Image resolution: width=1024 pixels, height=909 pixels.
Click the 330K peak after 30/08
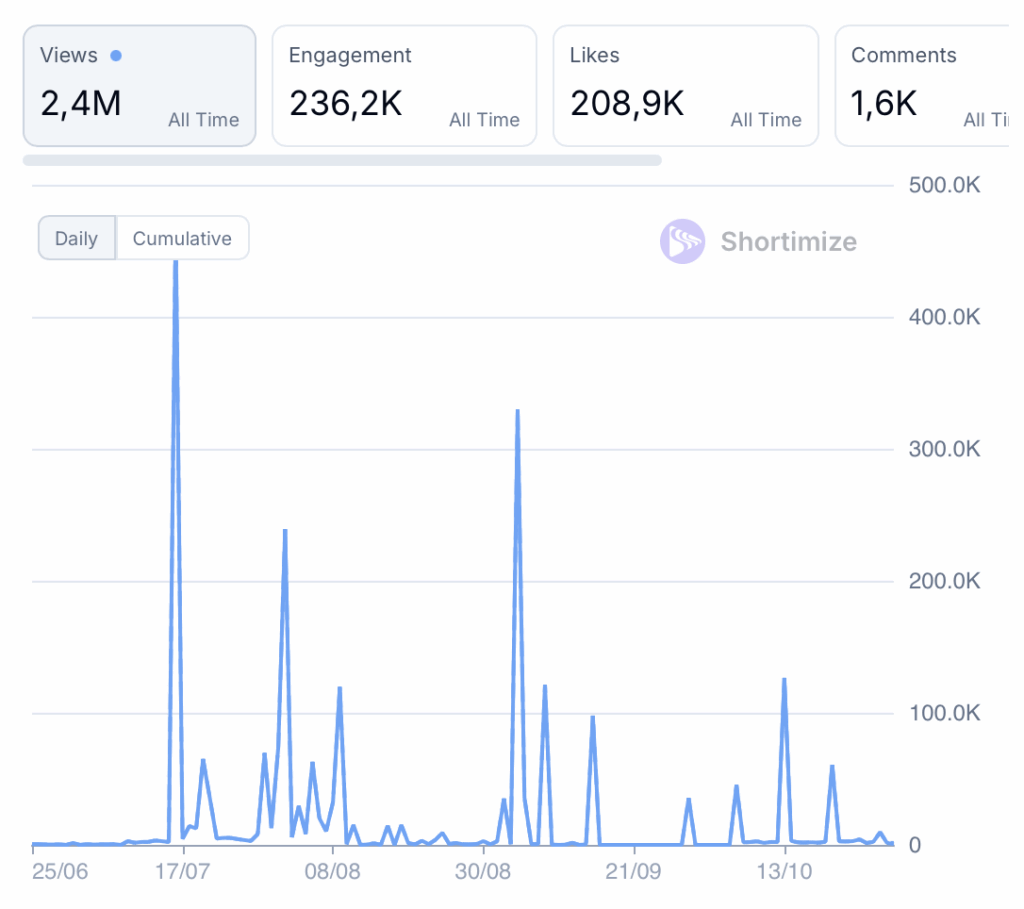pyautogui.click(x=517, y=411)
